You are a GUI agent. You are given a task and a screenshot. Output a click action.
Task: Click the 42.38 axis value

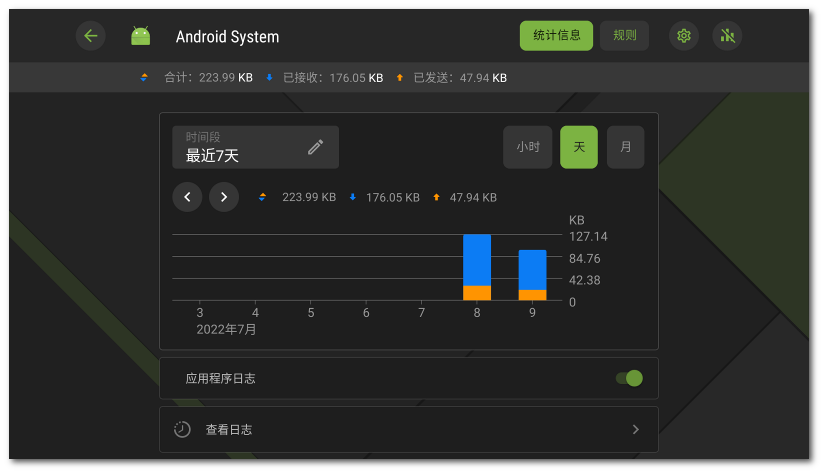[x=584, y=280]
